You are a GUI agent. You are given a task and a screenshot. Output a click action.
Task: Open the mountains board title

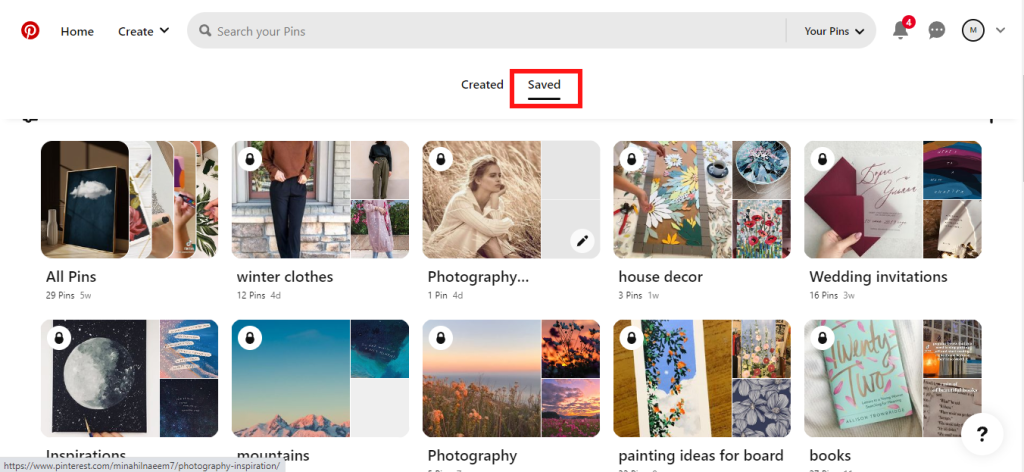point(273,455)
